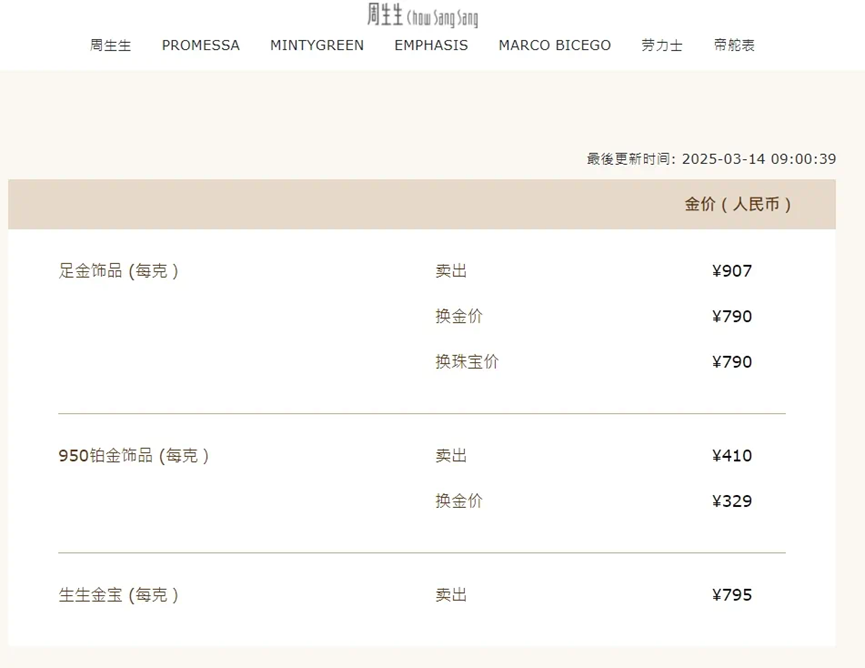Navigate to MARCO BICEGO

click(x=555, y=45)
